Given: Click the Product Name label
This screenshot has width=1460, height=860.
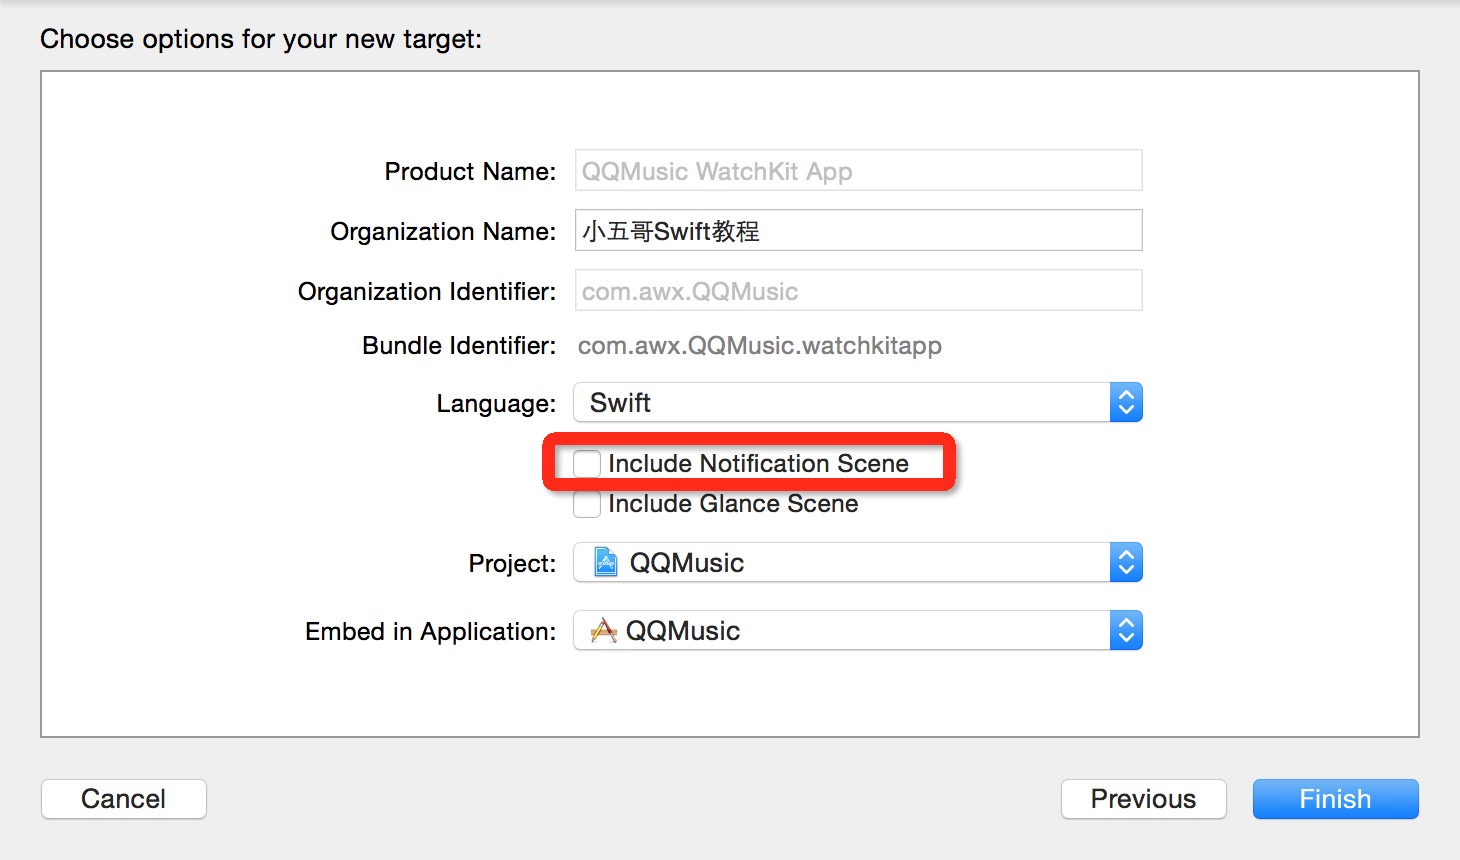Looking at the screenshot, I should (x=470, y=171).
